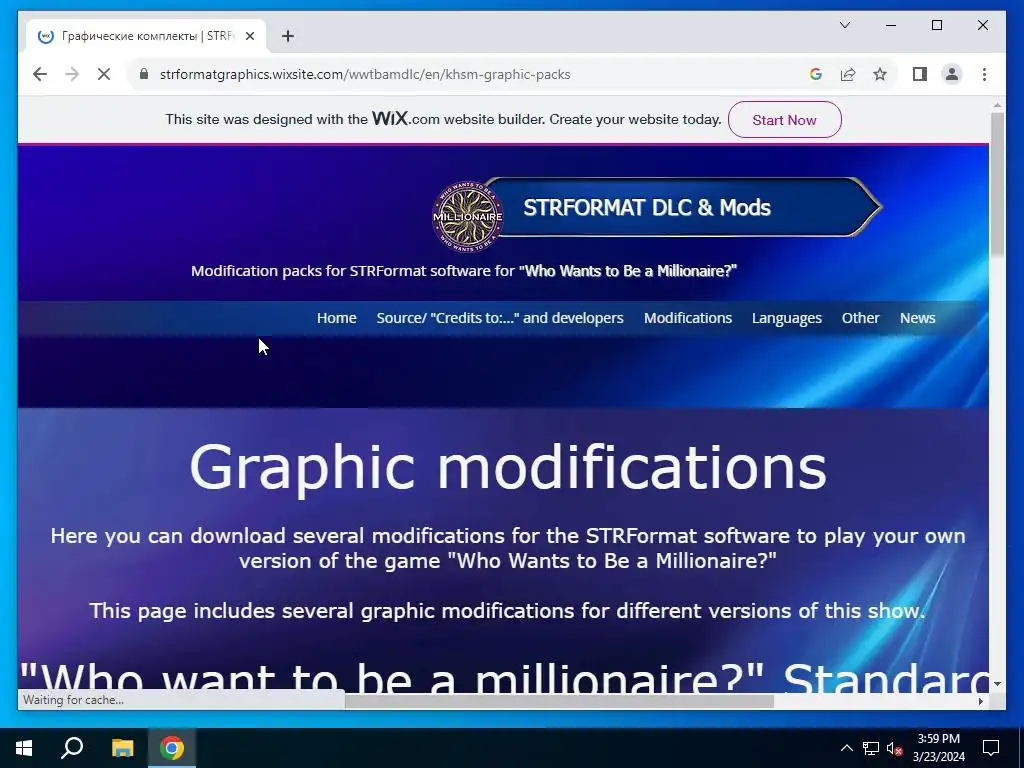Click the Chrome taskbar icon
The image size is (1024, 768).
[172, 748]
